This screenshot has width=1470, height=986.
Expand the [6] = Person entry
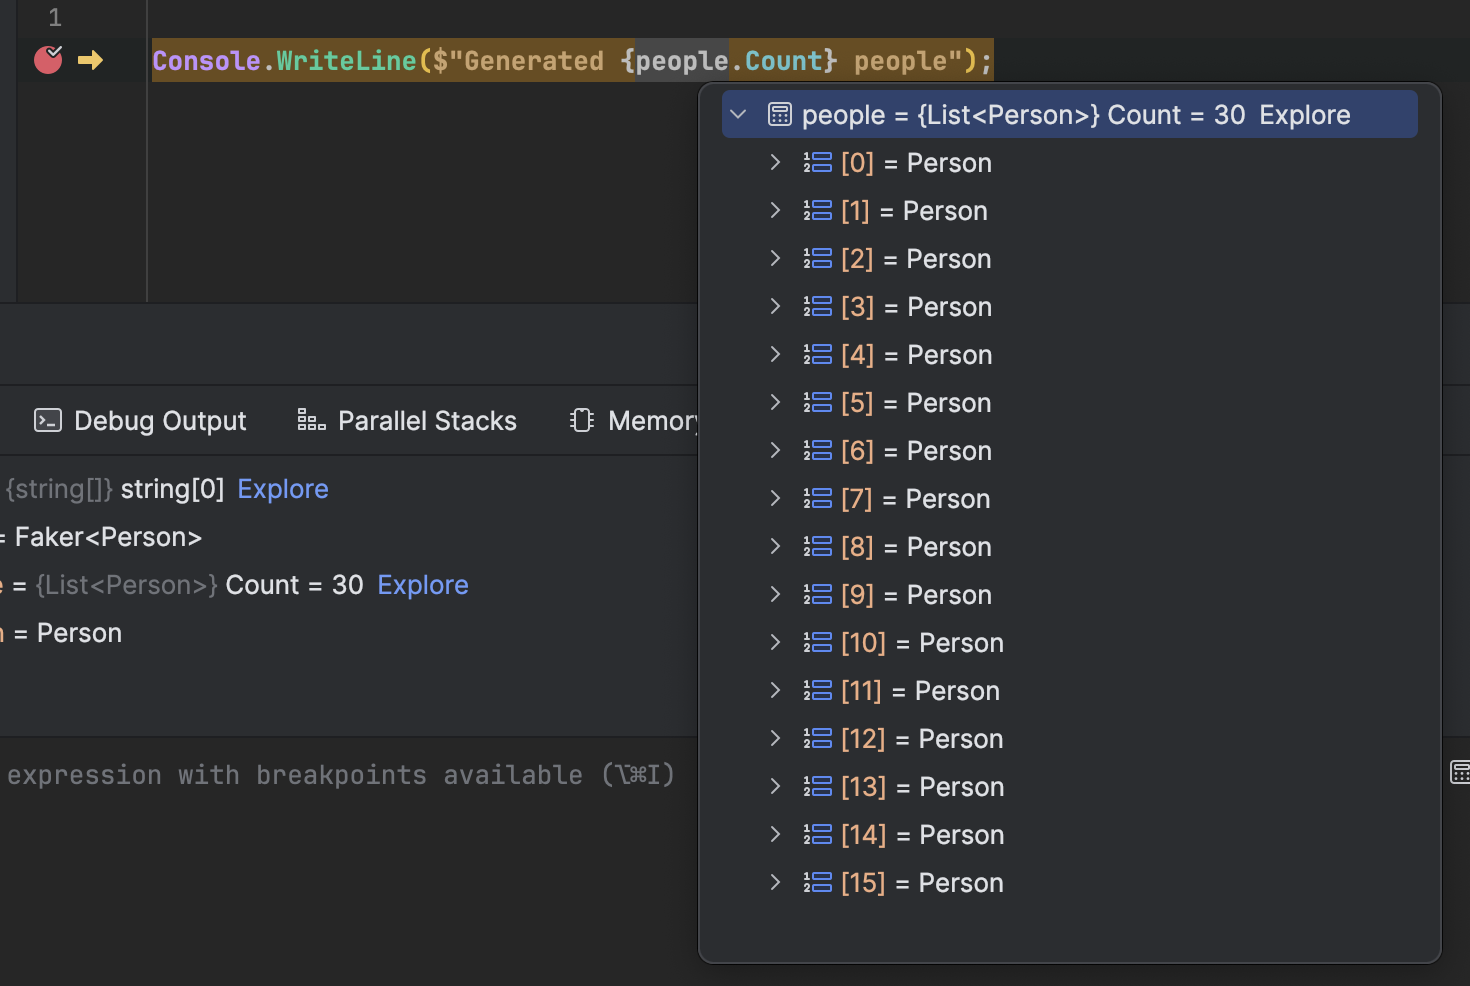(775, 451)
